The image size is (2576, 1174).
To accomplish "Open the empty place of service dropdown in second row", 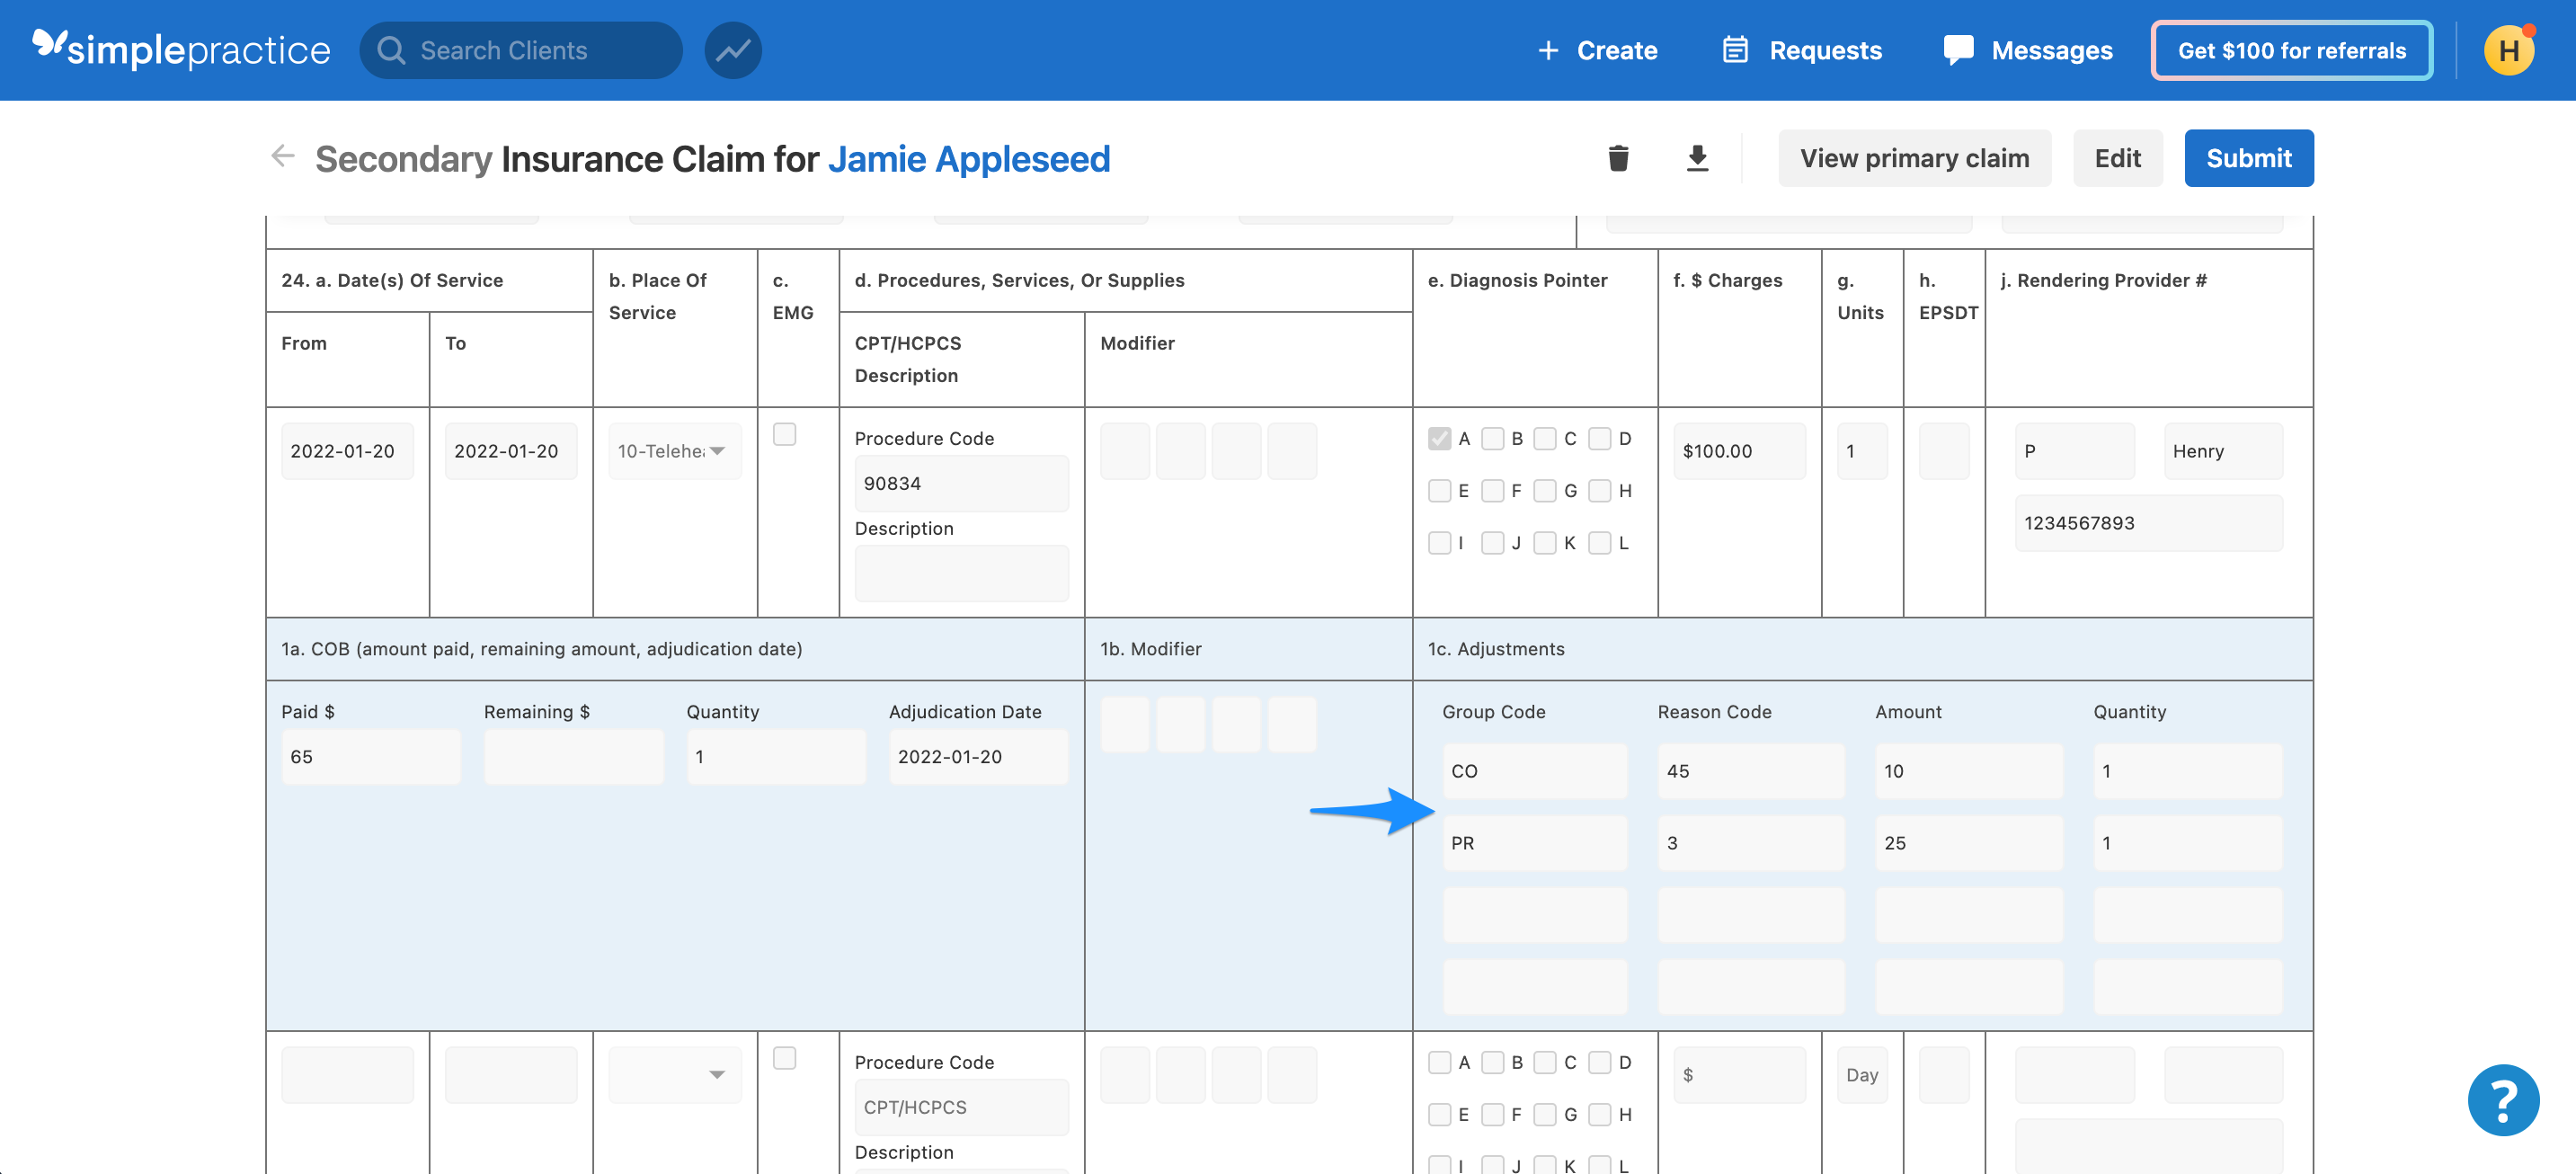I will pyautogui.click(x=675, y=1075).
